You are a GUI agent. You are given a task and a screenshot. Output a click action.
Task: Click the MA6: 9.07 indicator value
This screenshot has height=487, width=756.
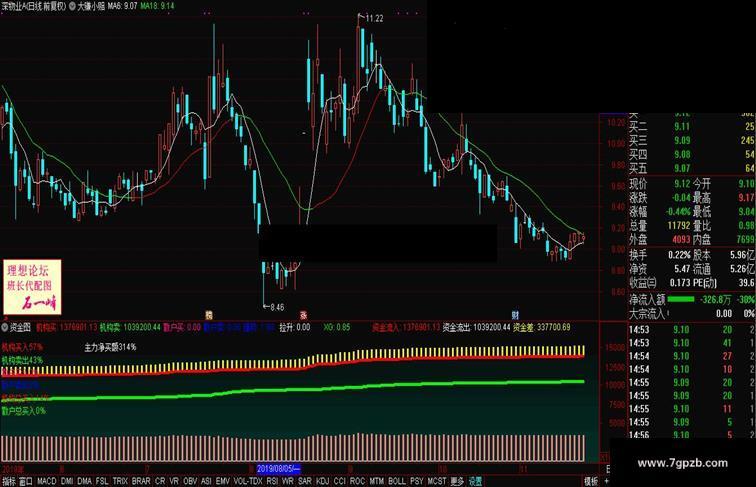coord(122,6)
